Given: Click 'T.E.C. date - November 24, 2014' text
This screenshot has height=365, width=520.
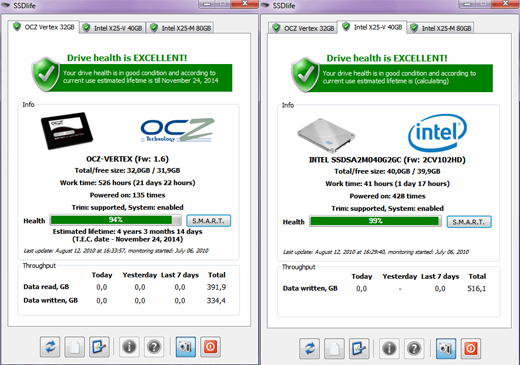Looking at the screenshot, I should click(x=127, y=239).
